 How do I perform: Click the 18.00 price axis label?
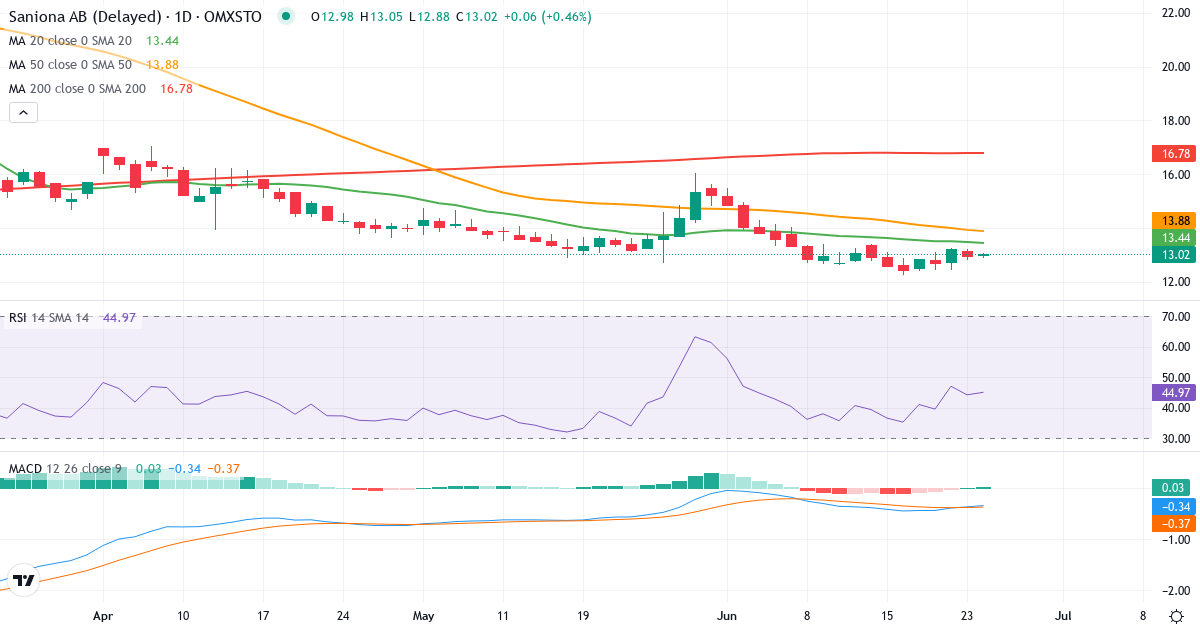point(1174,121)
